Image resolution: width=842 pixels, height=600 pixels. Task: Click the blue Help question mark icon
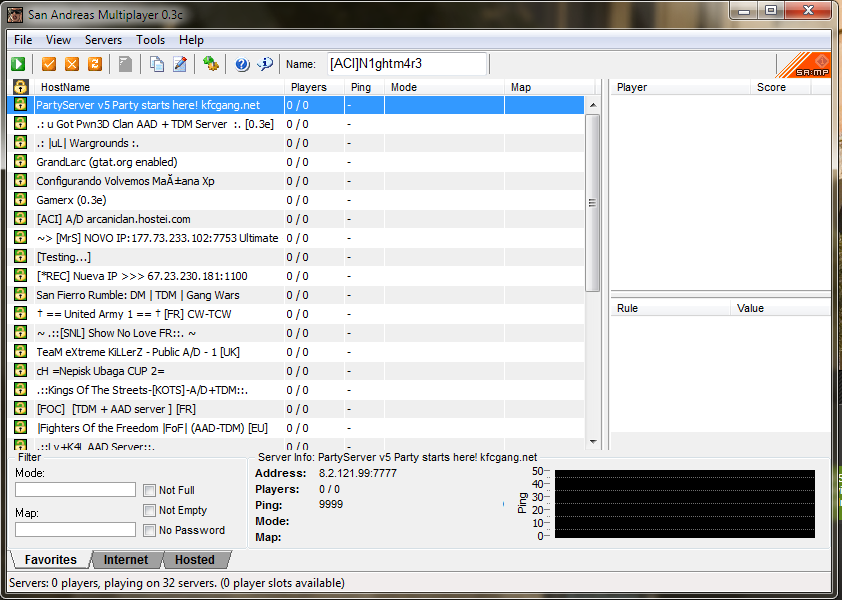click(x=242, y=64)
